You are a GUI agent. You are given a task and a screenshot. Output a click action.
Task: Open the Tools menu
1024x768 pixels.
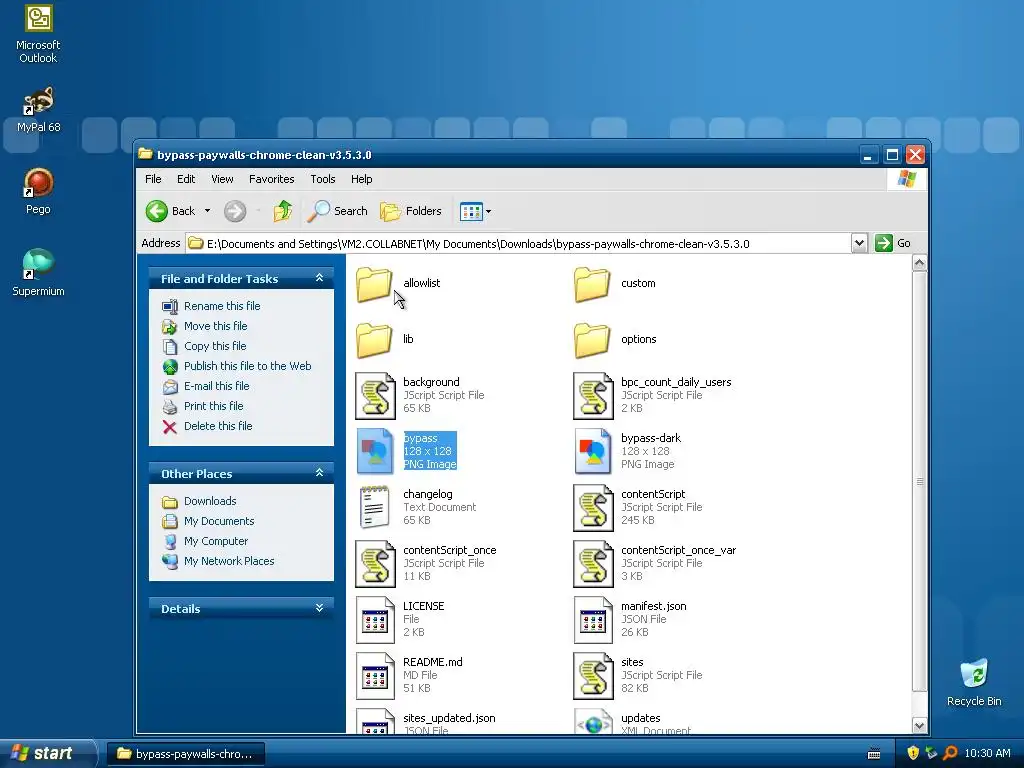pos(323,179)
